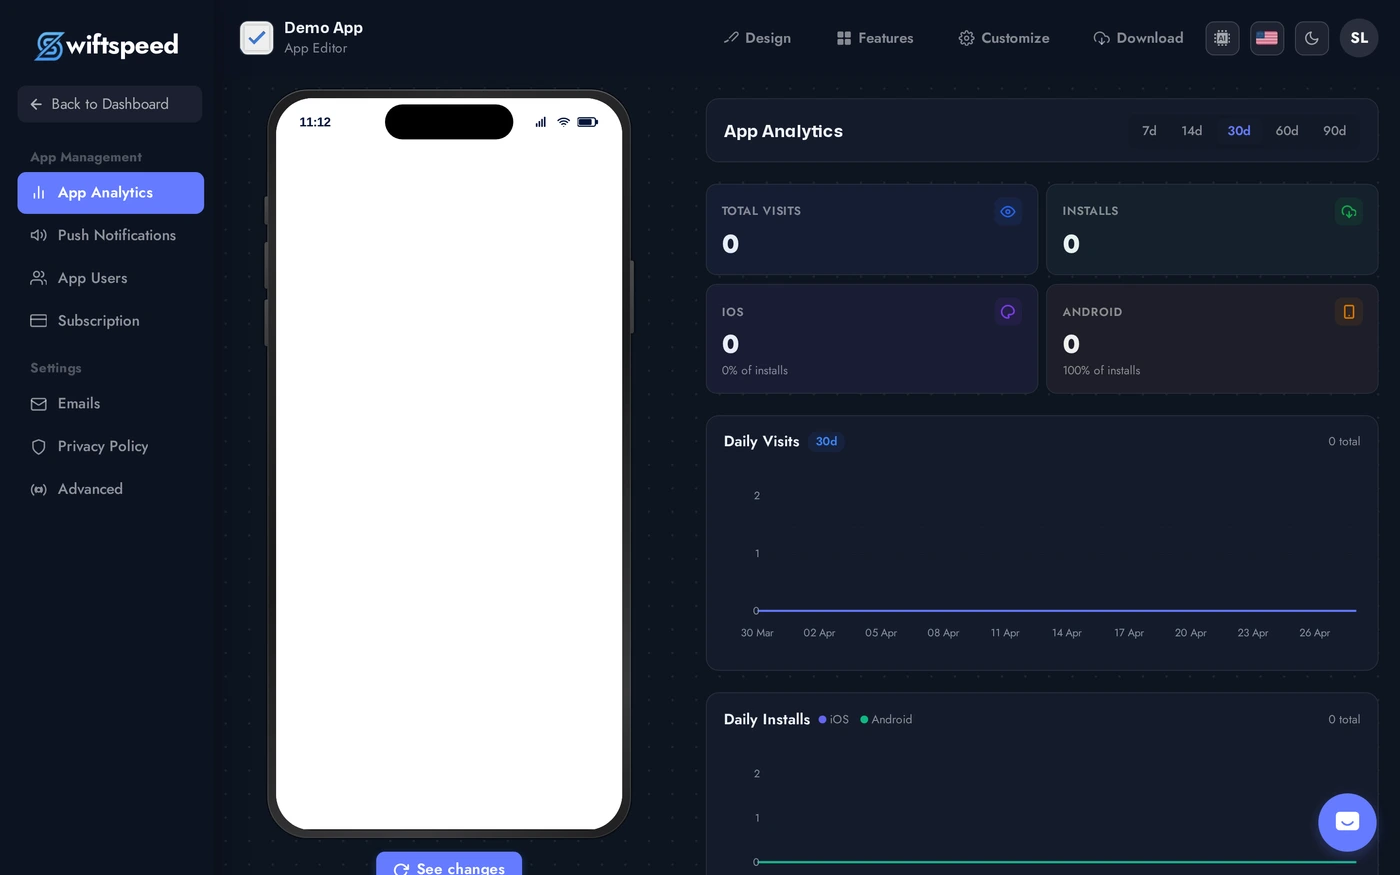Click the cloud icon on the Installs card
The width and height of the screenshot is (1400, 875).
(1348, 211)
